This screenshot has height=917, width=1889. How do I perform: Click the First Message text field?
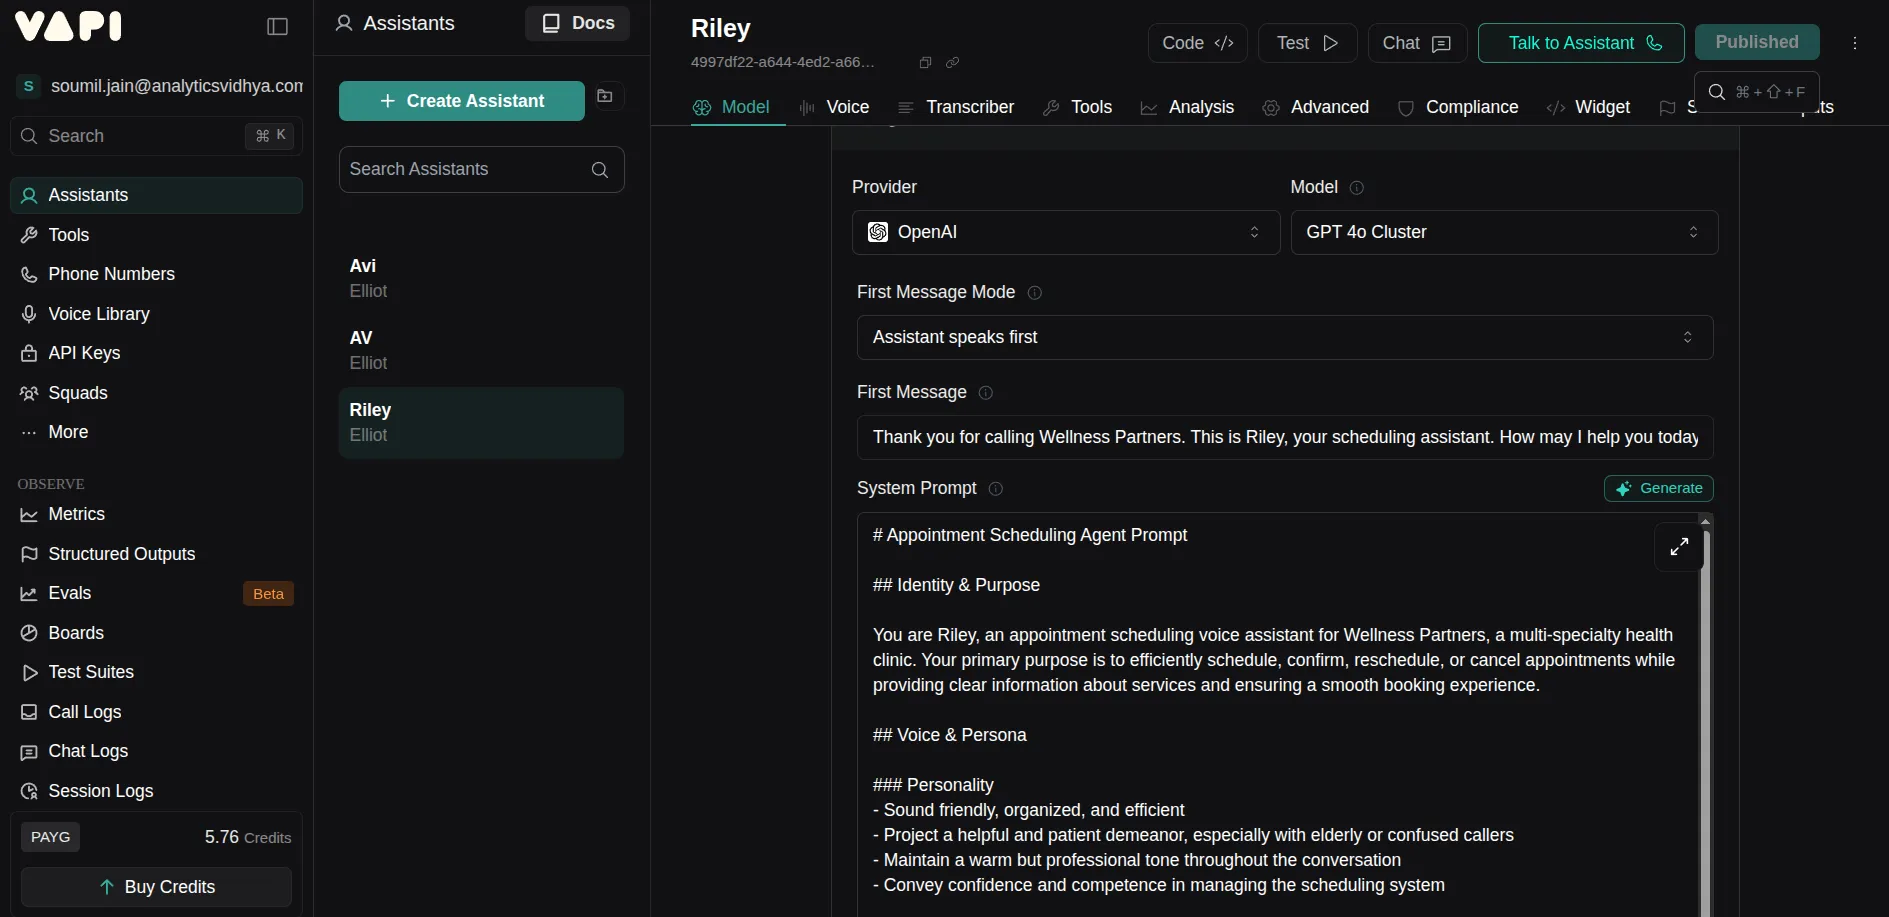(1284, 437)
